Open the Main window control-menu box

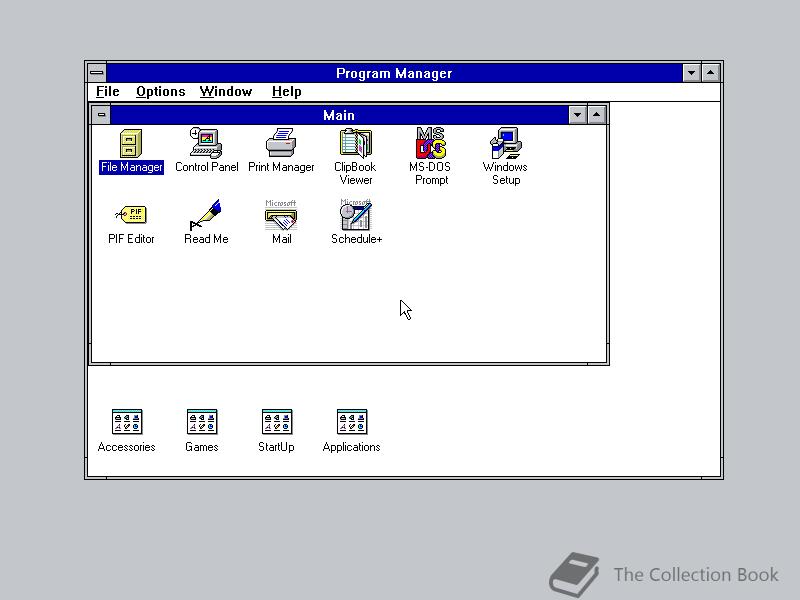coord(101,115)
